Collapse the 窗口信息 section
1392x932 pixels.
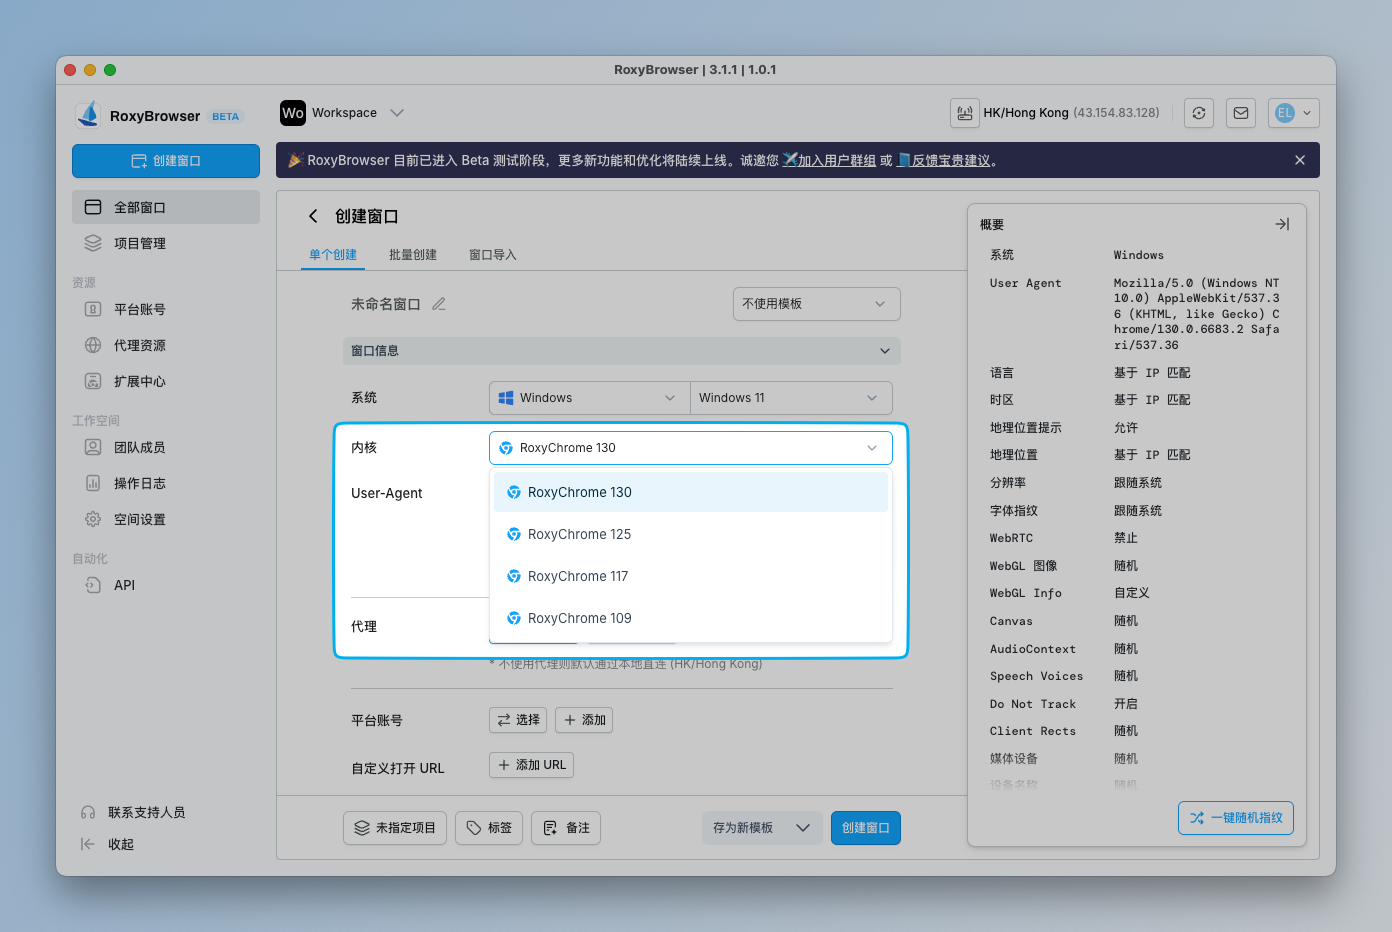tap(622, 351)
